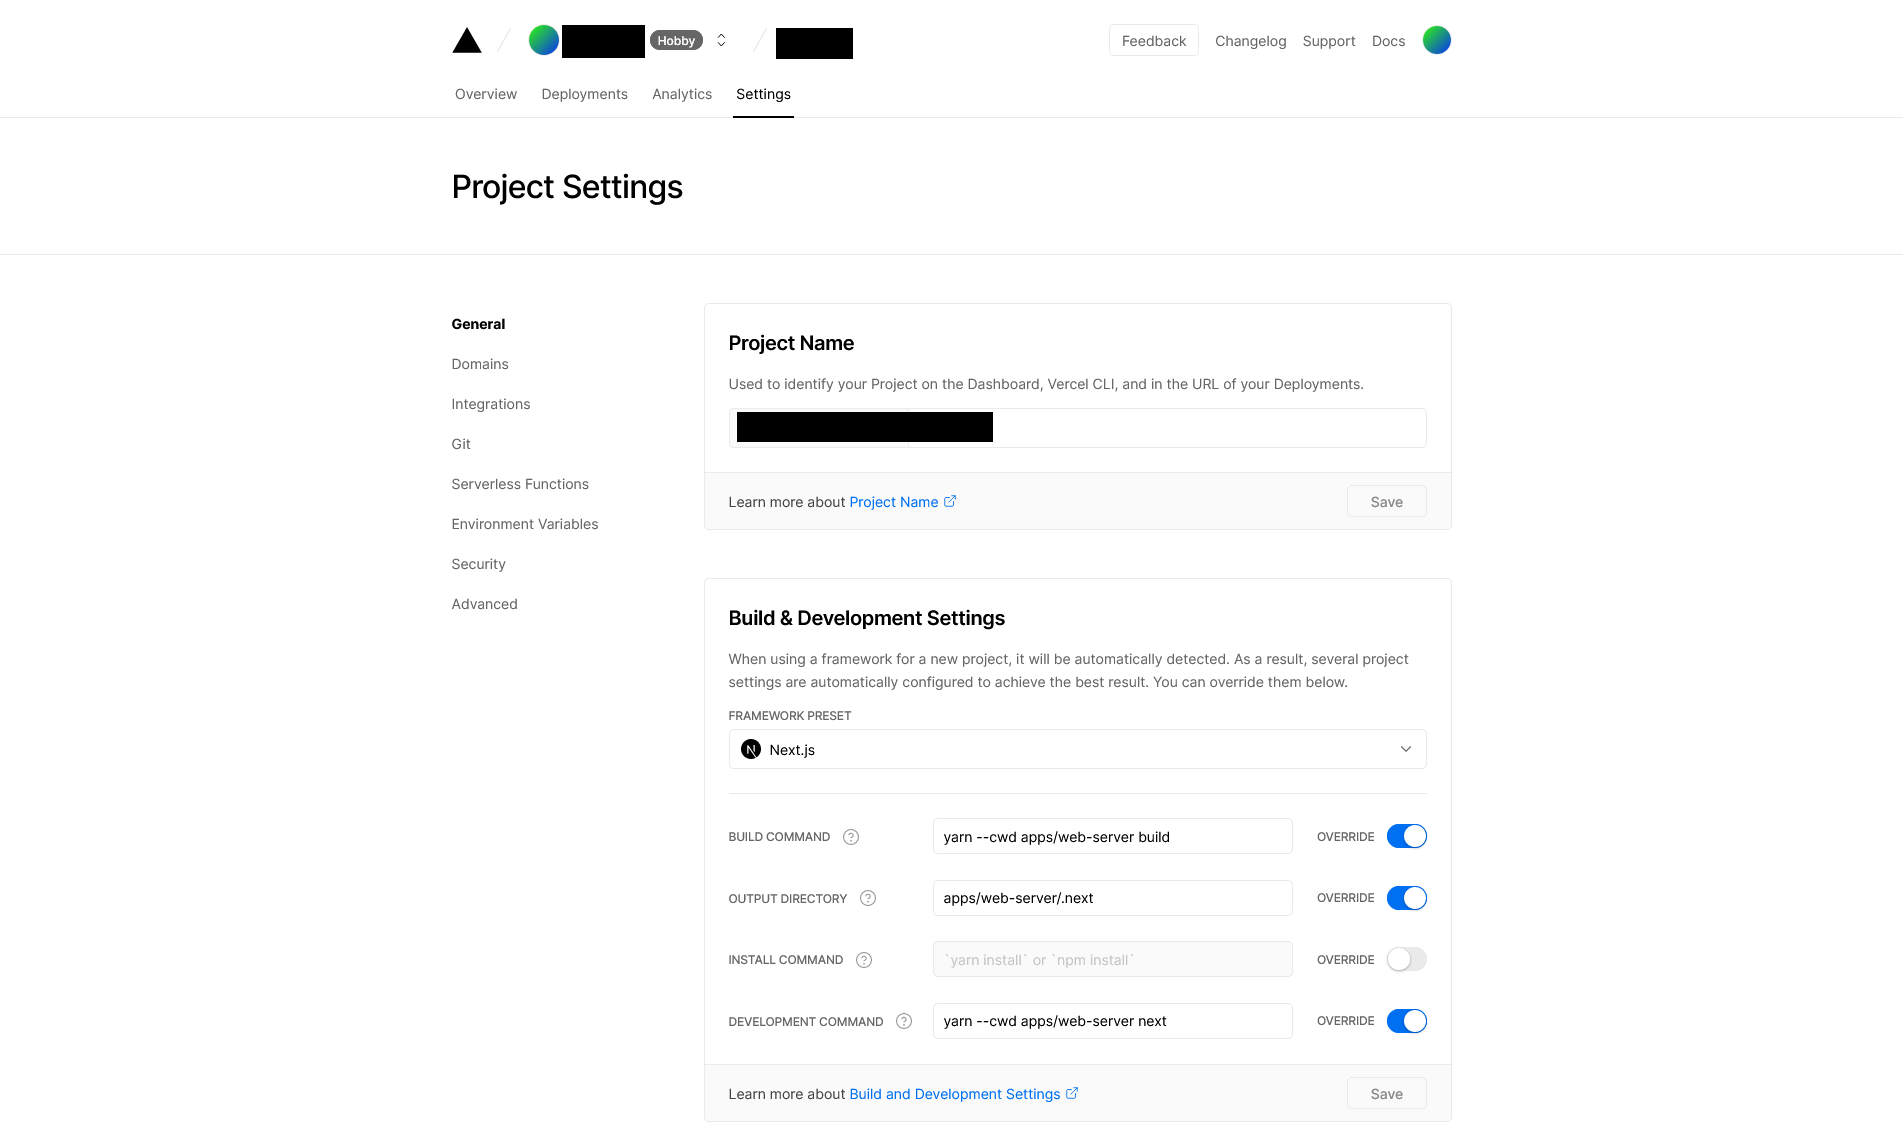Screen dimensions: 1903x1147
Task: Open Environment Variables settings section
Action: 524,524
